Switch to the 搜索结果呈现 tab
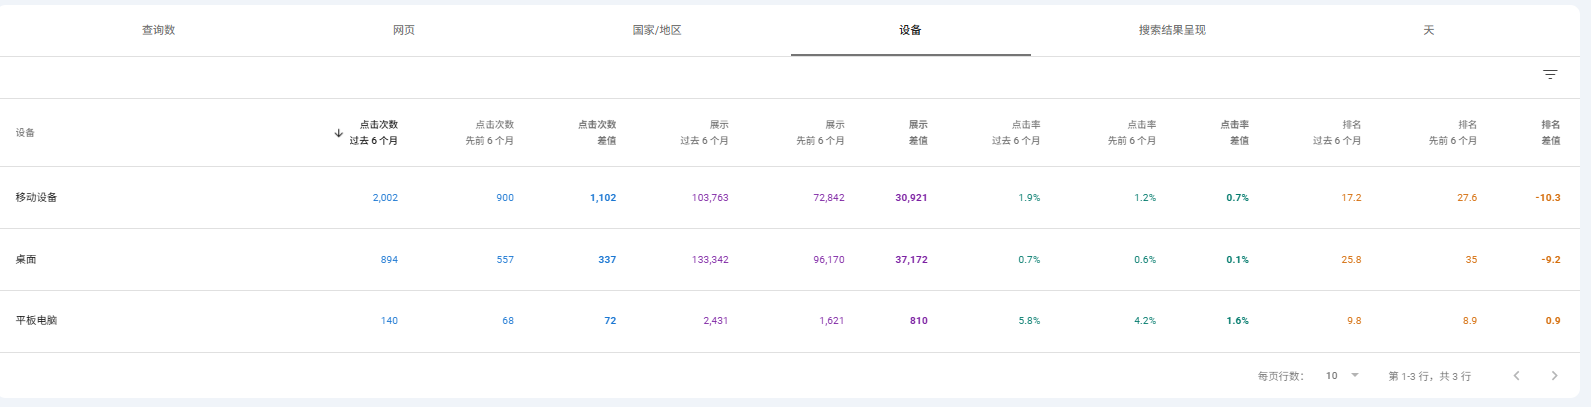This screenshot has width=1591, height=407. tap(1172, 30)
